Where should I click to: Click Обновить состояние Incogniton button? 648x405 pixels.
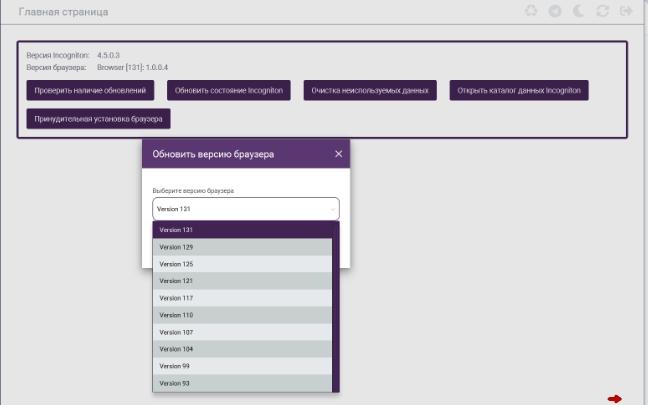(x=229, y=90)
